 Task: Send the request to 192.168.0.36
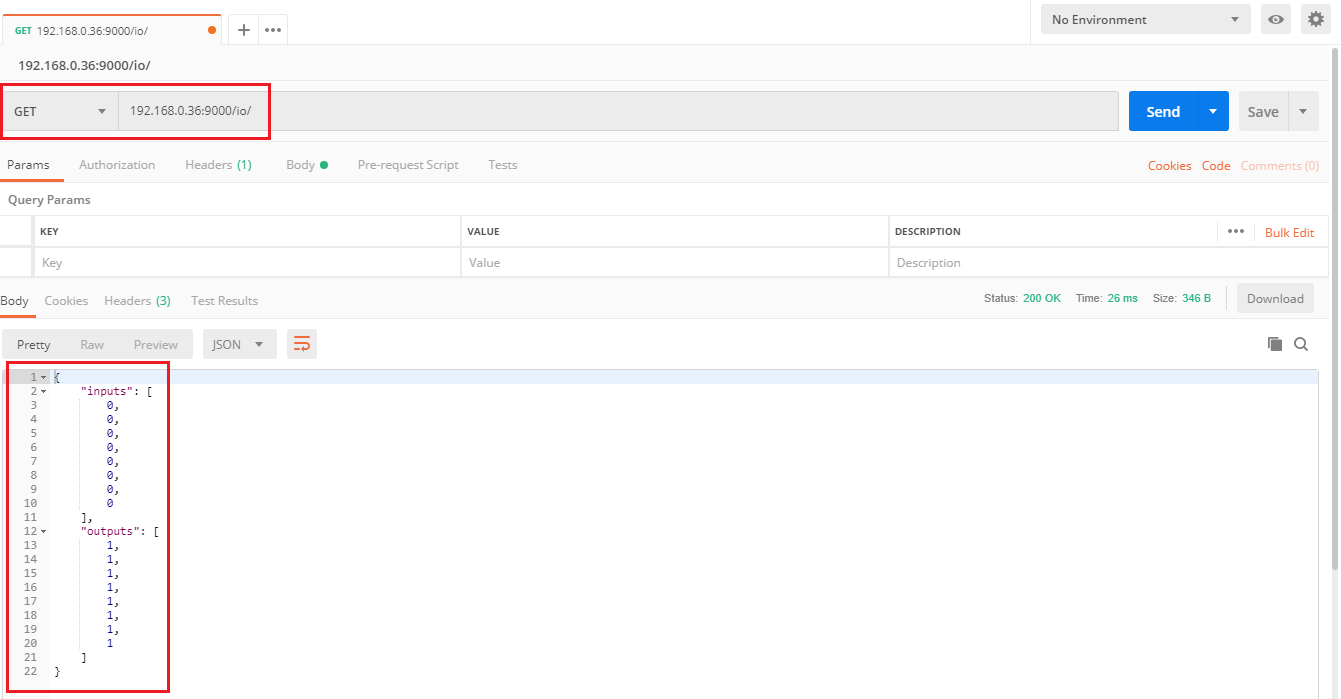tap(1162, 111)
